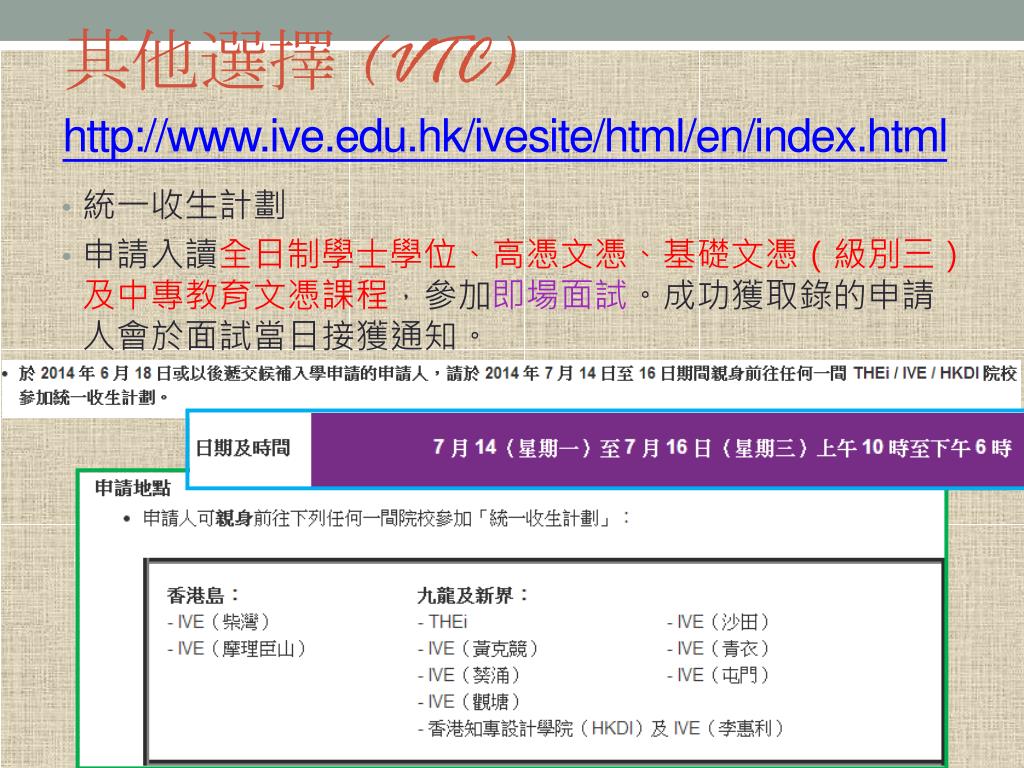
Task: Click the entry IVE (黃克競)
Action: [478, 648]
